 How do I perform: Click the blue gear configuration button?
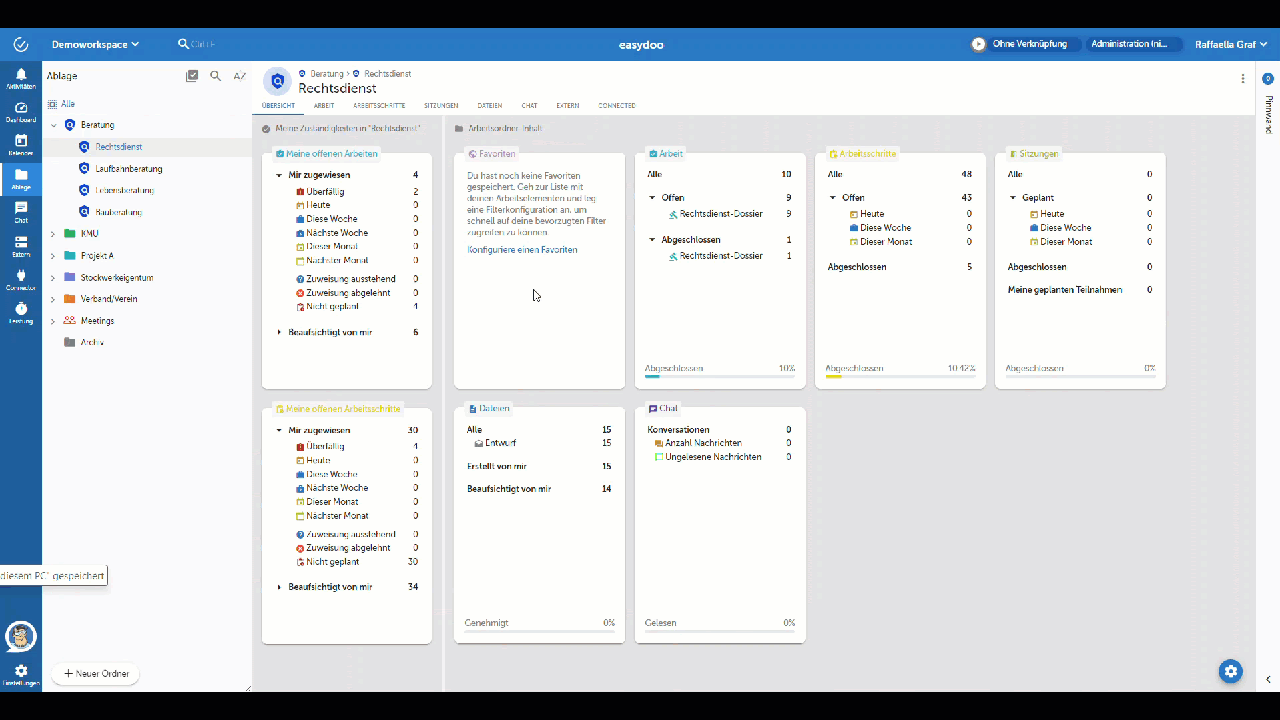click(1230, 671)
